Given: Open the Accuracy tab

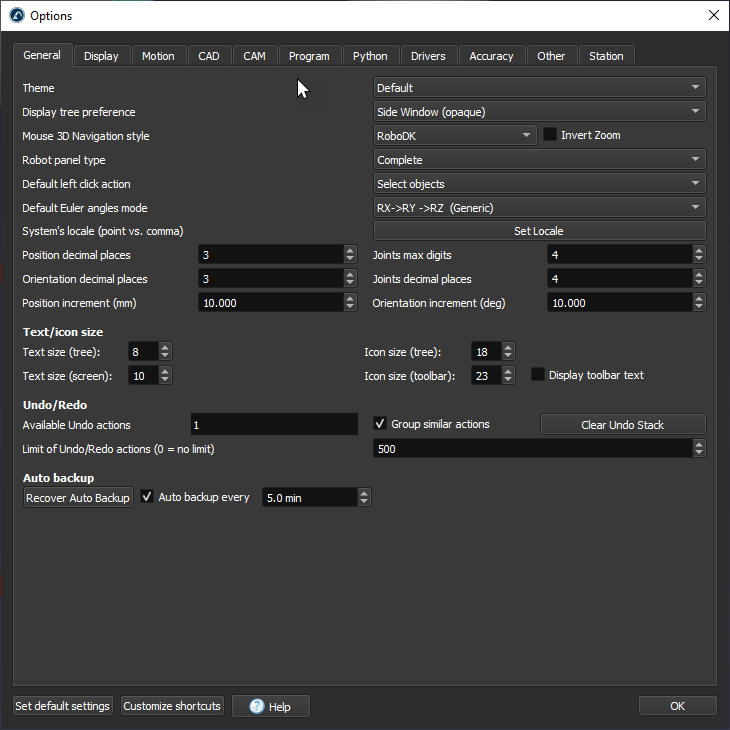Looking at the screenshot, I should pyautogui.click(x=491, y=56).
